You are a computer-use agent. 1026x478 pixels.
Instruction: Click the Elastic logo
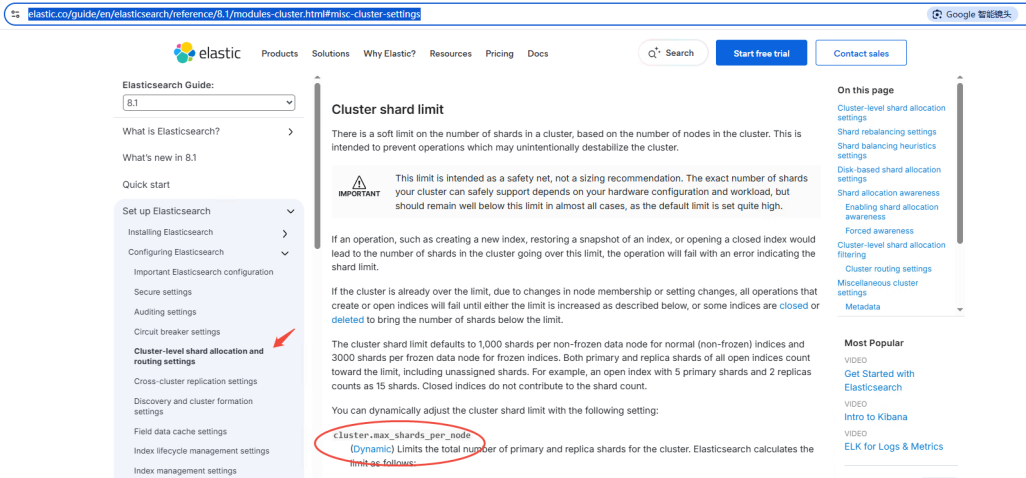click(x=207, y=53)
